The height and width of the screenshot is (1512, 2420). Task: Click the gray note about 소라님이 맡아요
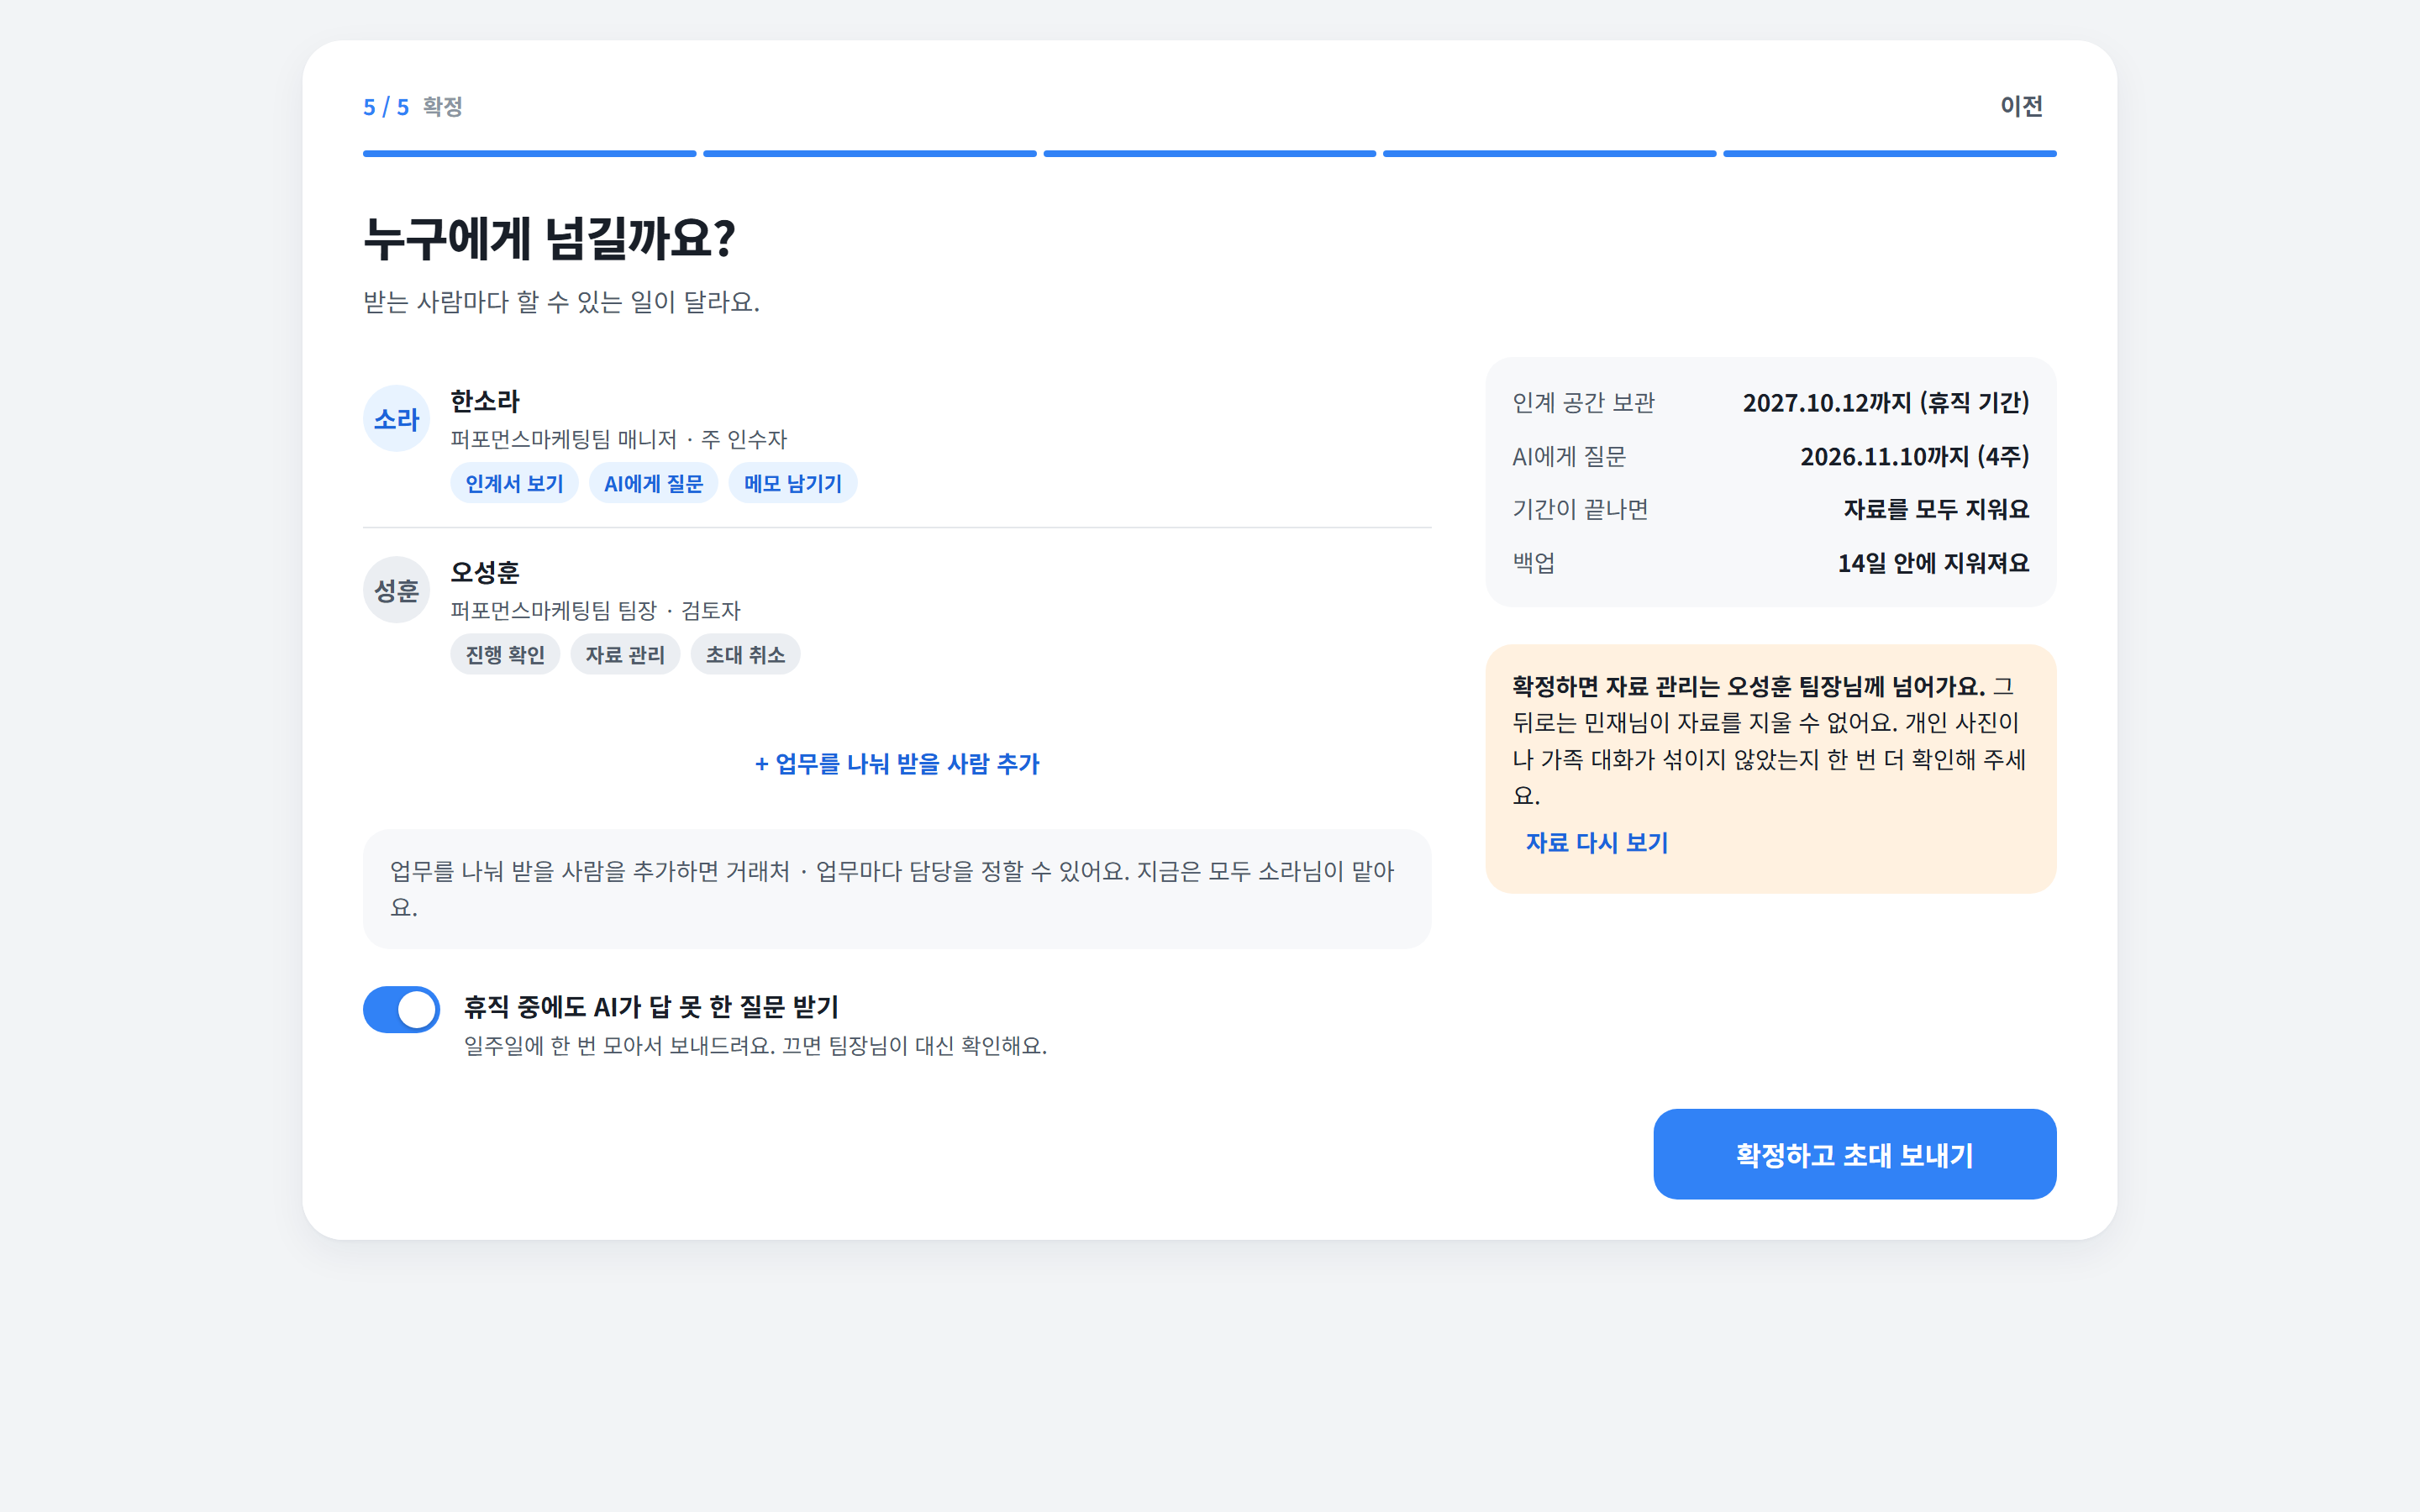coord(896,889)
